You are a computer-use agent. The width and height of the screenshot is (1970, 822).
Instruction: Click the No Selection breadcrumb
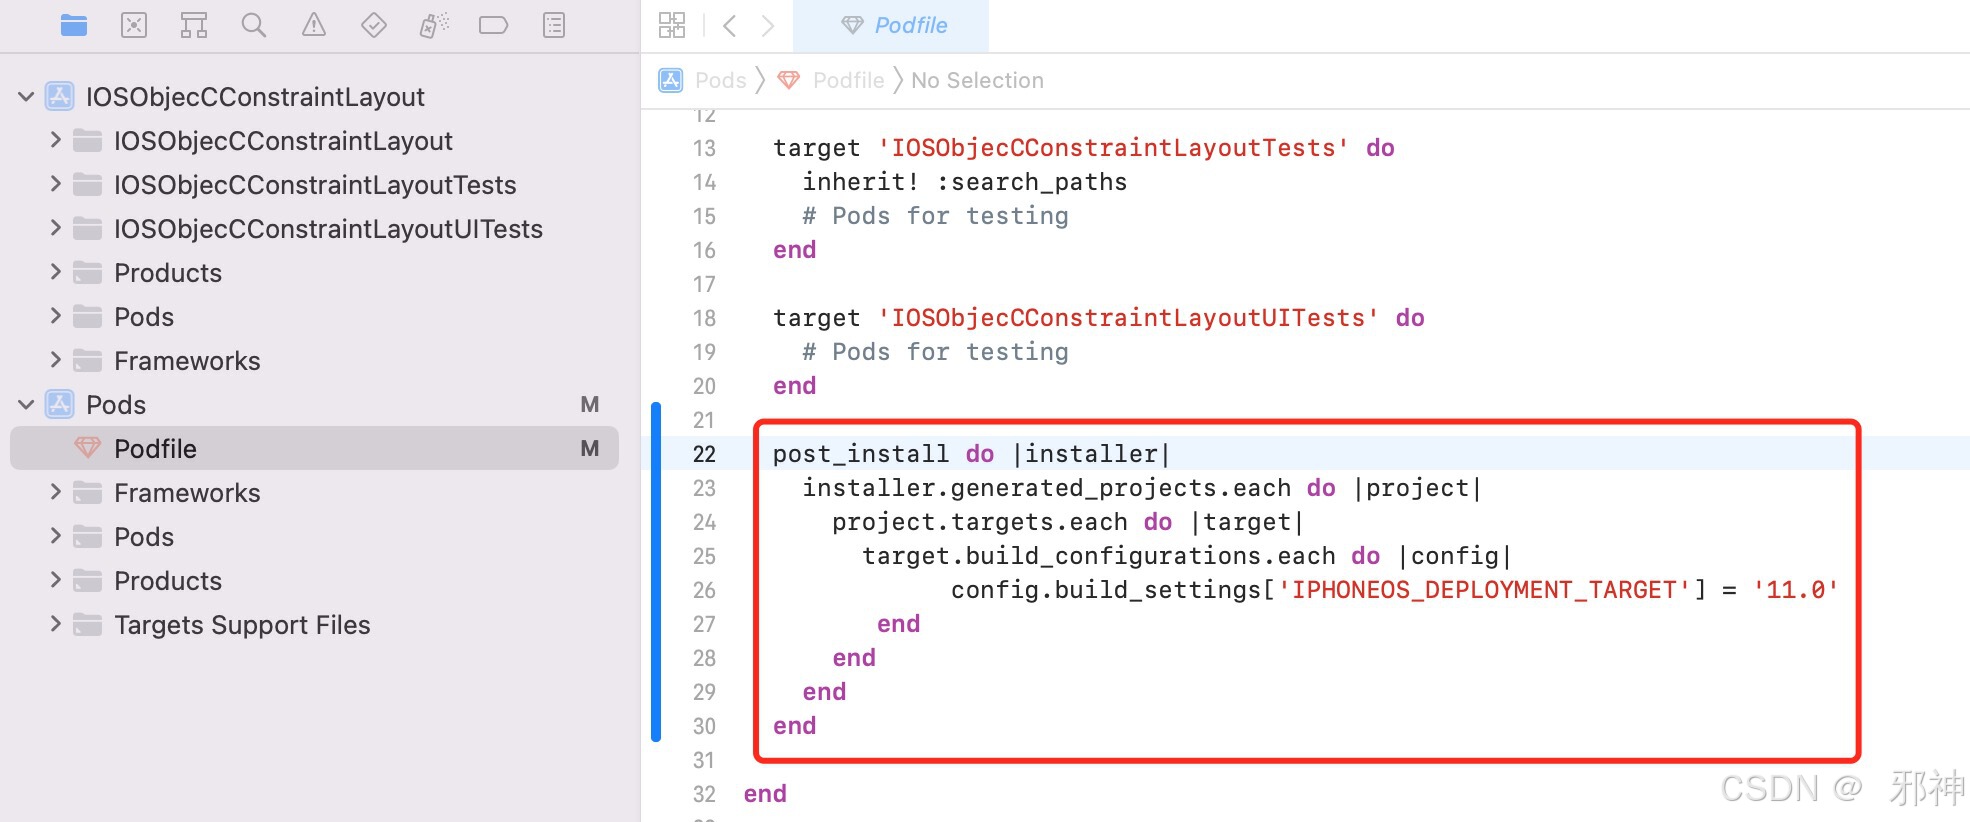click(977, 80)
